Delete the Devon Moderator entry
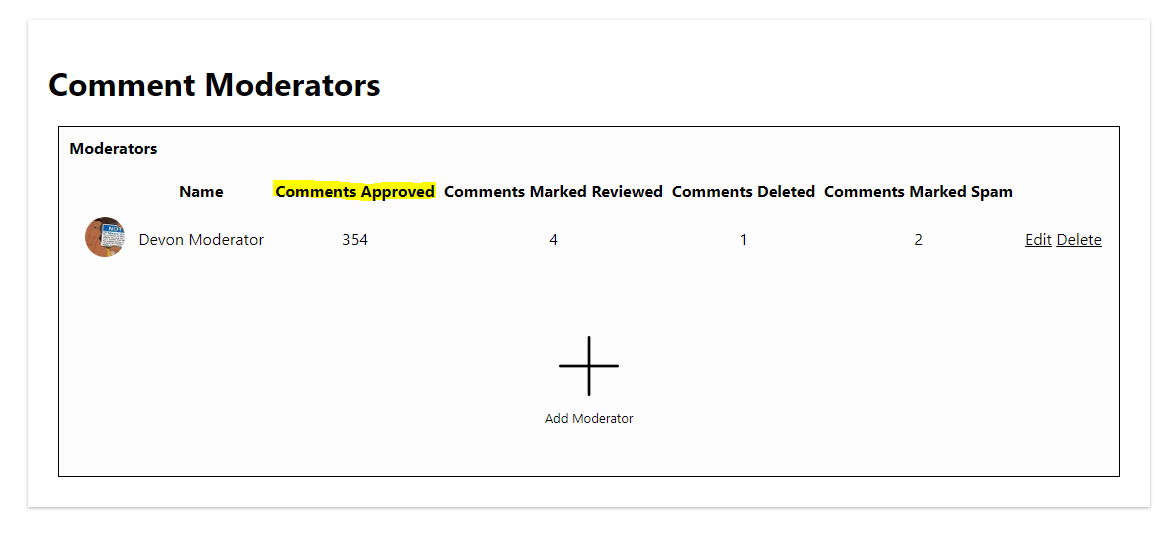This screenshot has width=1173, height=538. [1079, 240]
